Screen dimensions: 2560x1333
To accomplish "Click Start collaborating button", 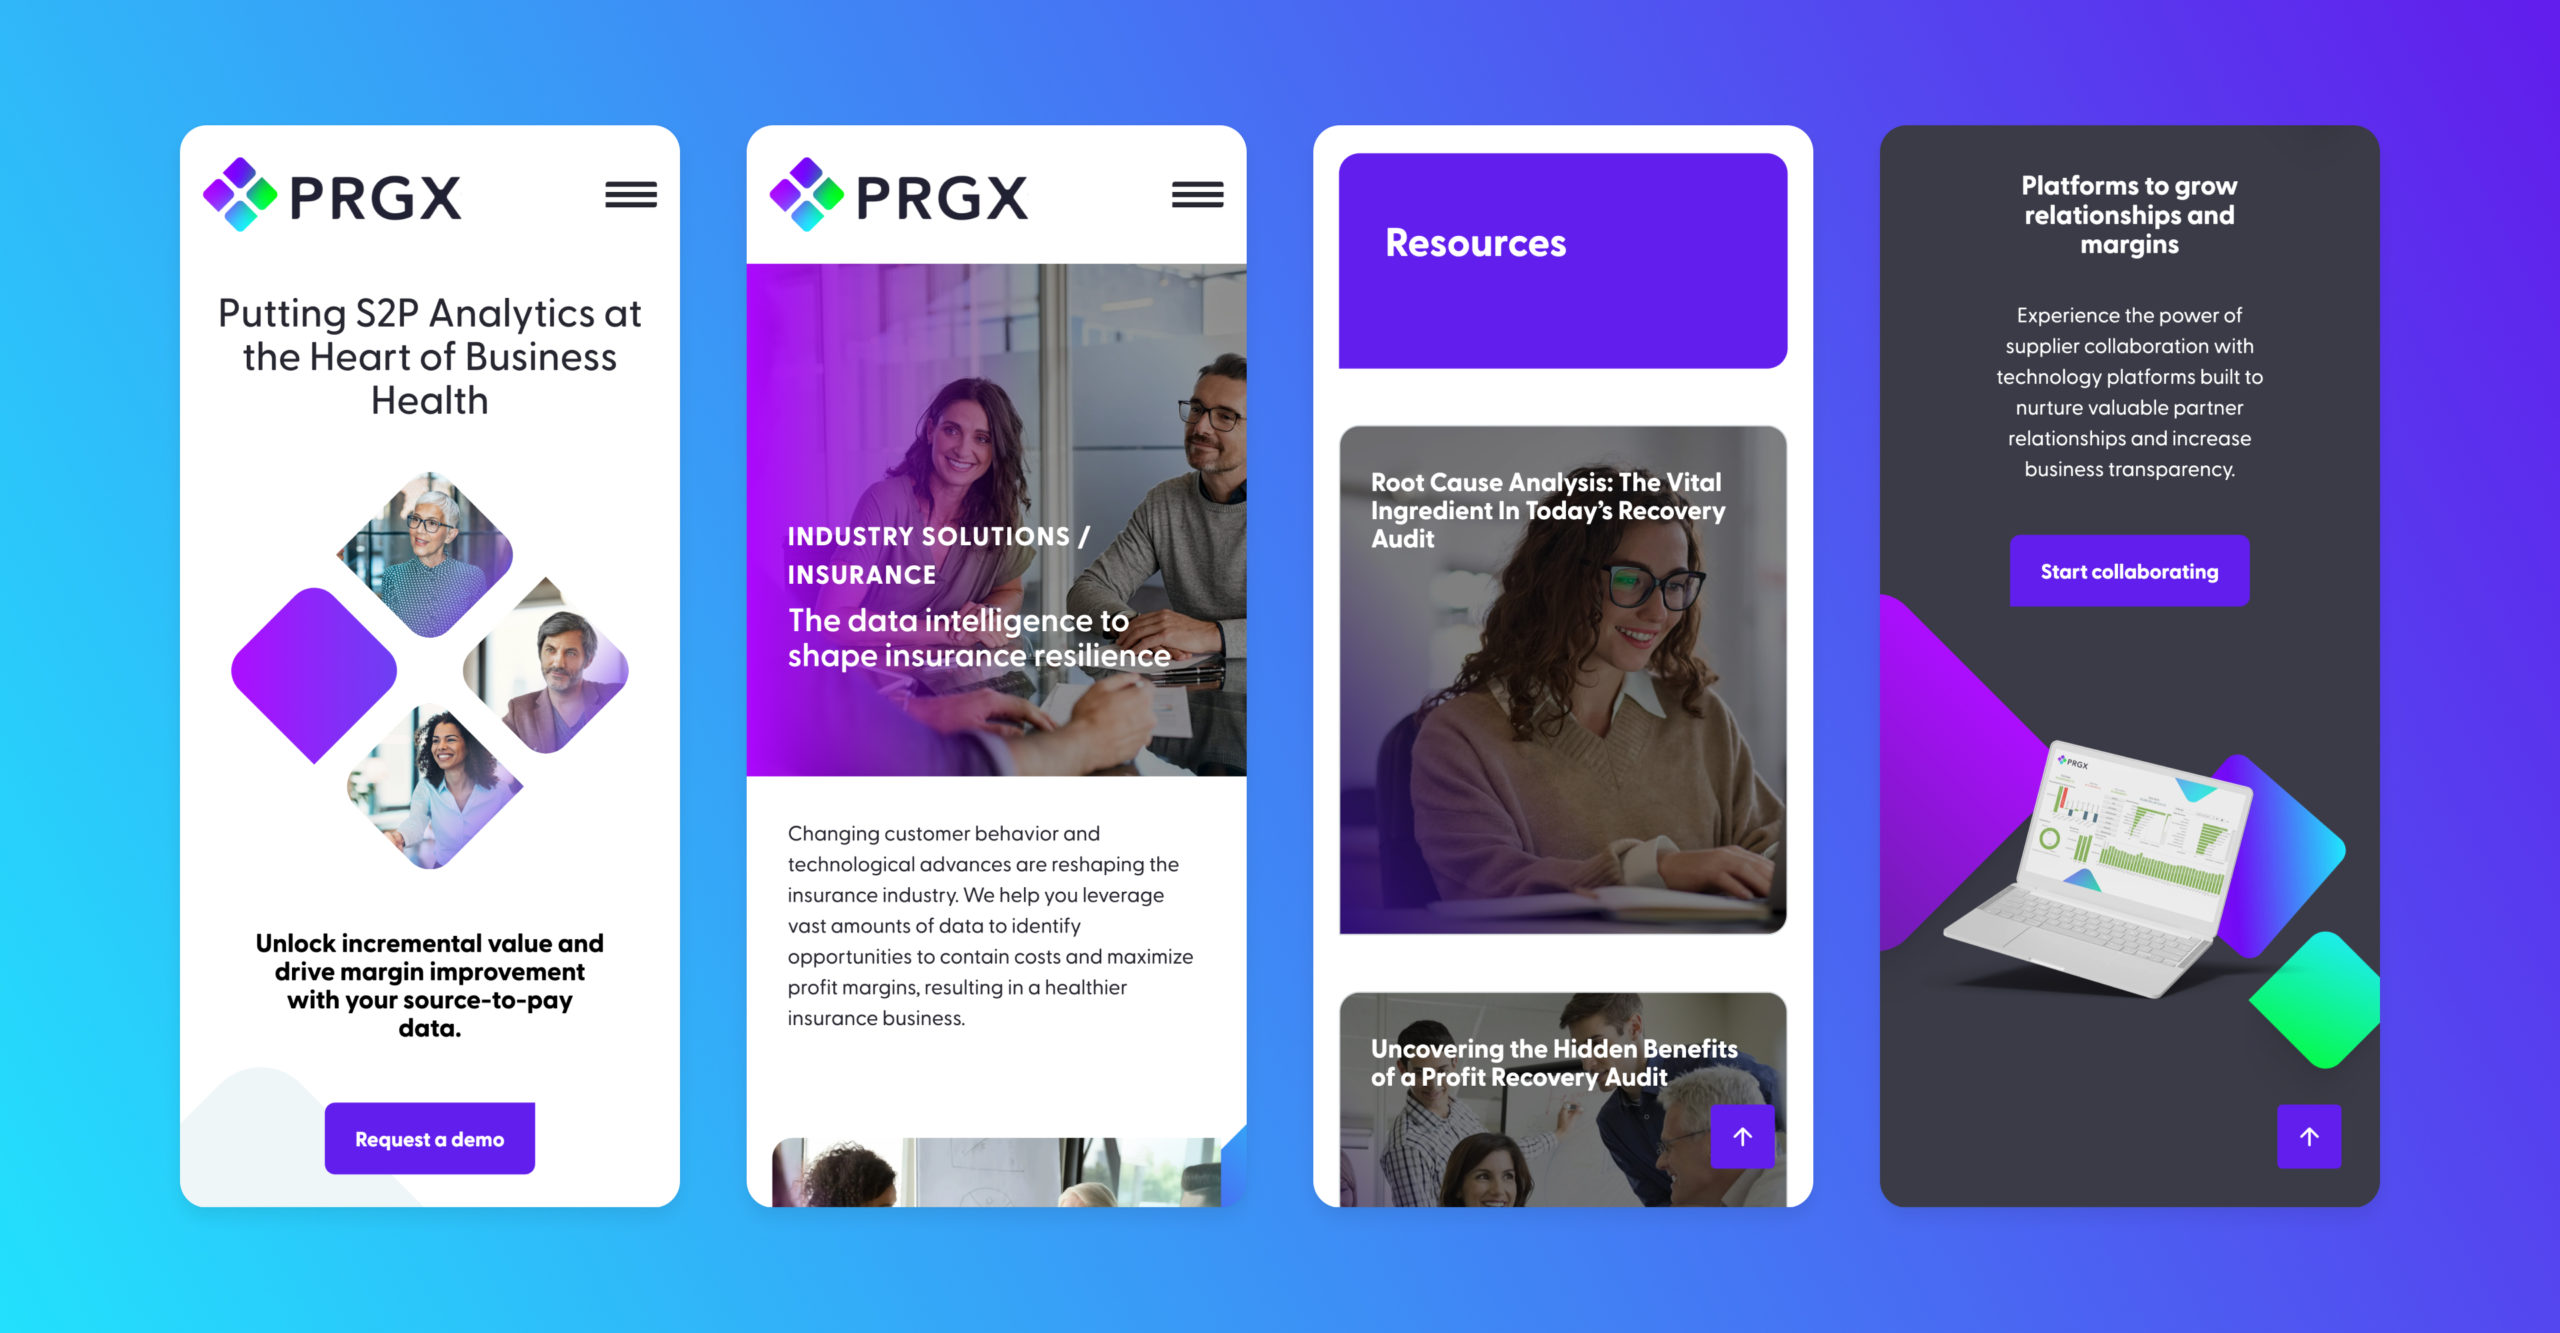I will point(2130,571).
